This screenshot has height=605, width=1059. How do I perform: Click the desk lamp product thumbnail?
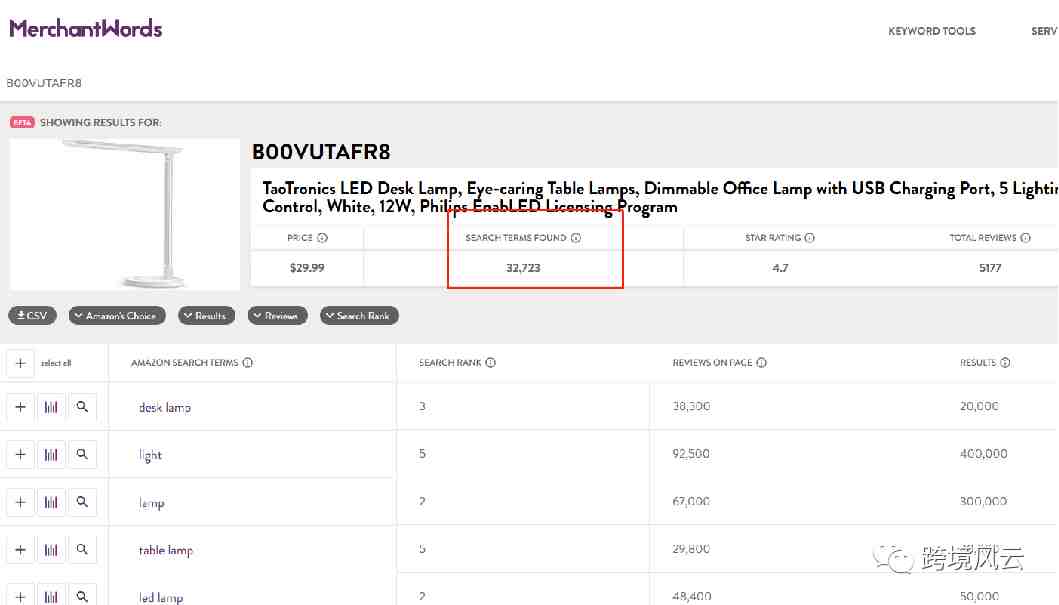click(125, 214)
